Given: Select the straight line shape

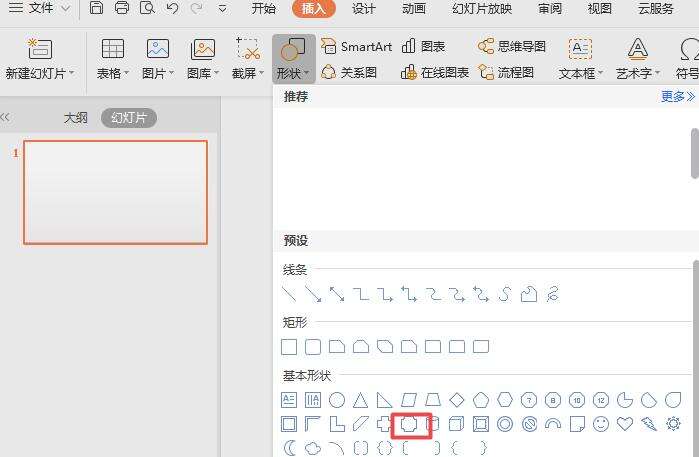Looking at the screenshot, I should [289, 294].
